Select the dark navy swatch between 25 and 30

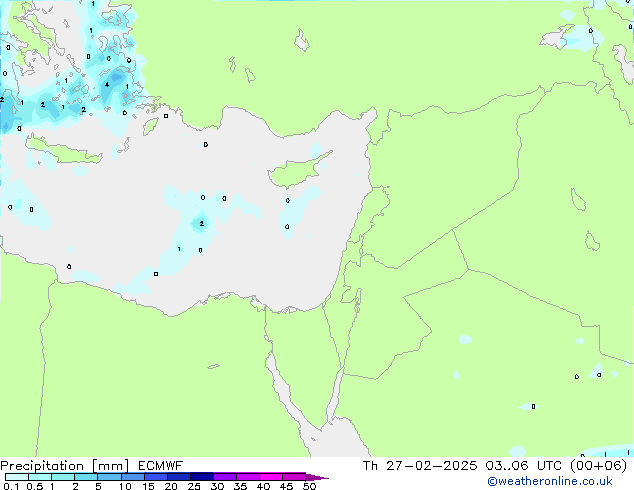pyautogui.click(x=201, y=477)
